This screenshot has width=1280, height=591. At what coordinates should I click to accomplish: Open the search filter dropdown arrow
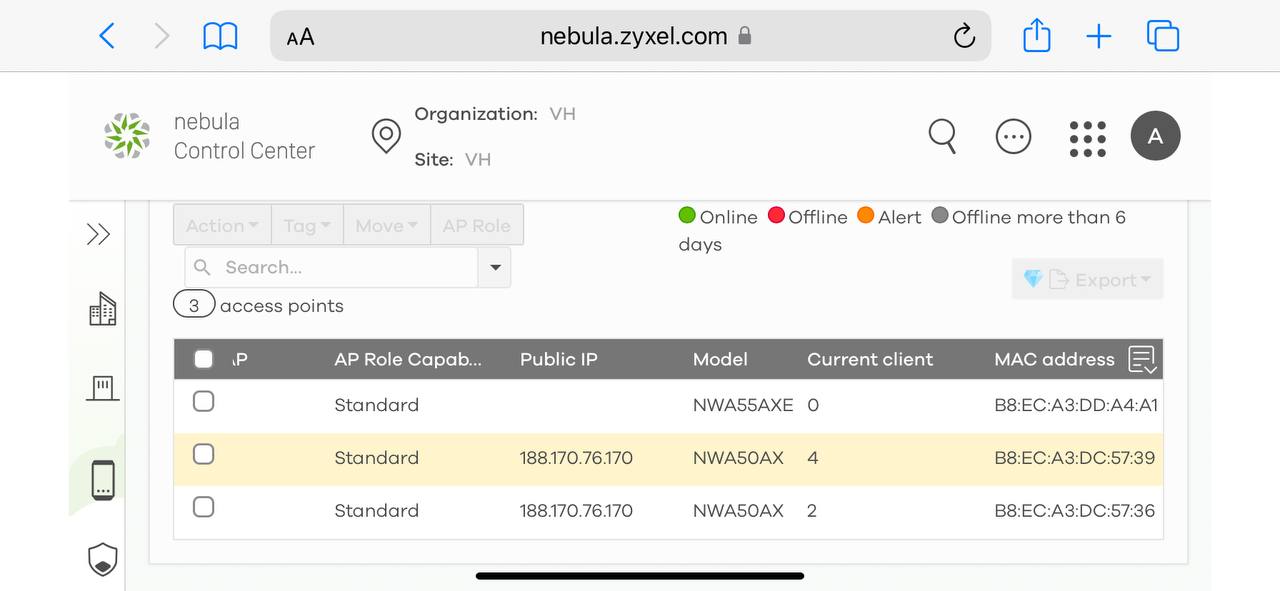495,268
